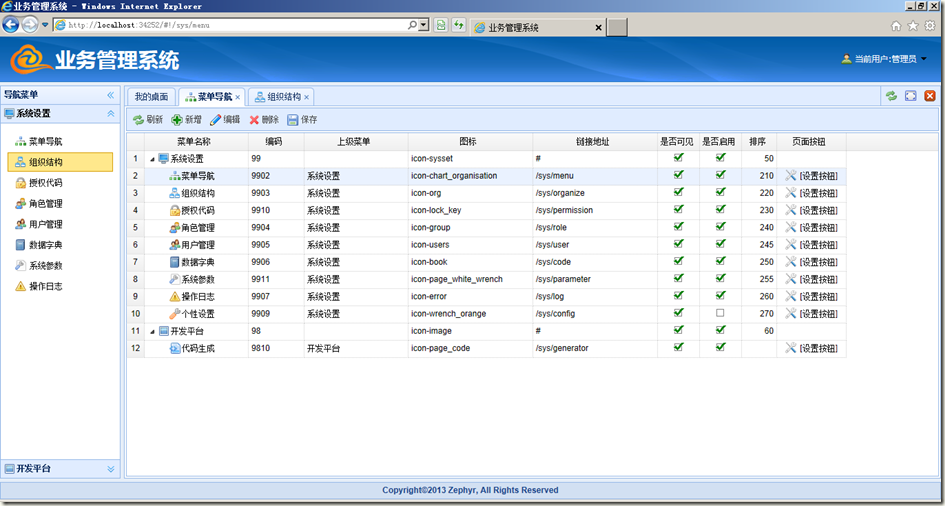Click the green 新增 add icon
The height and width of the screenshot is (506, 945).
click(x=177, y=120)
